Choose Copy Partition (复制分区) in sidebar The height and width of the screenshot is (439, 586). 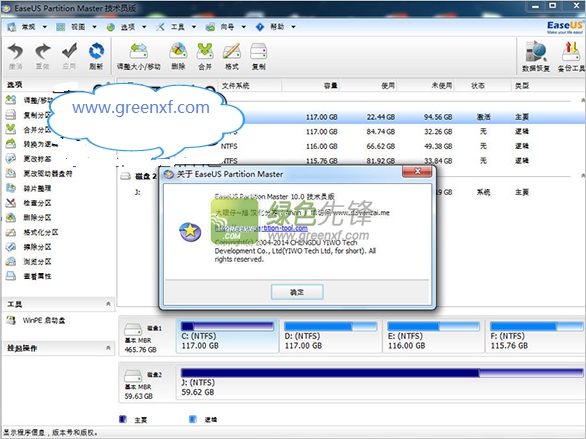tap(28, 115)
